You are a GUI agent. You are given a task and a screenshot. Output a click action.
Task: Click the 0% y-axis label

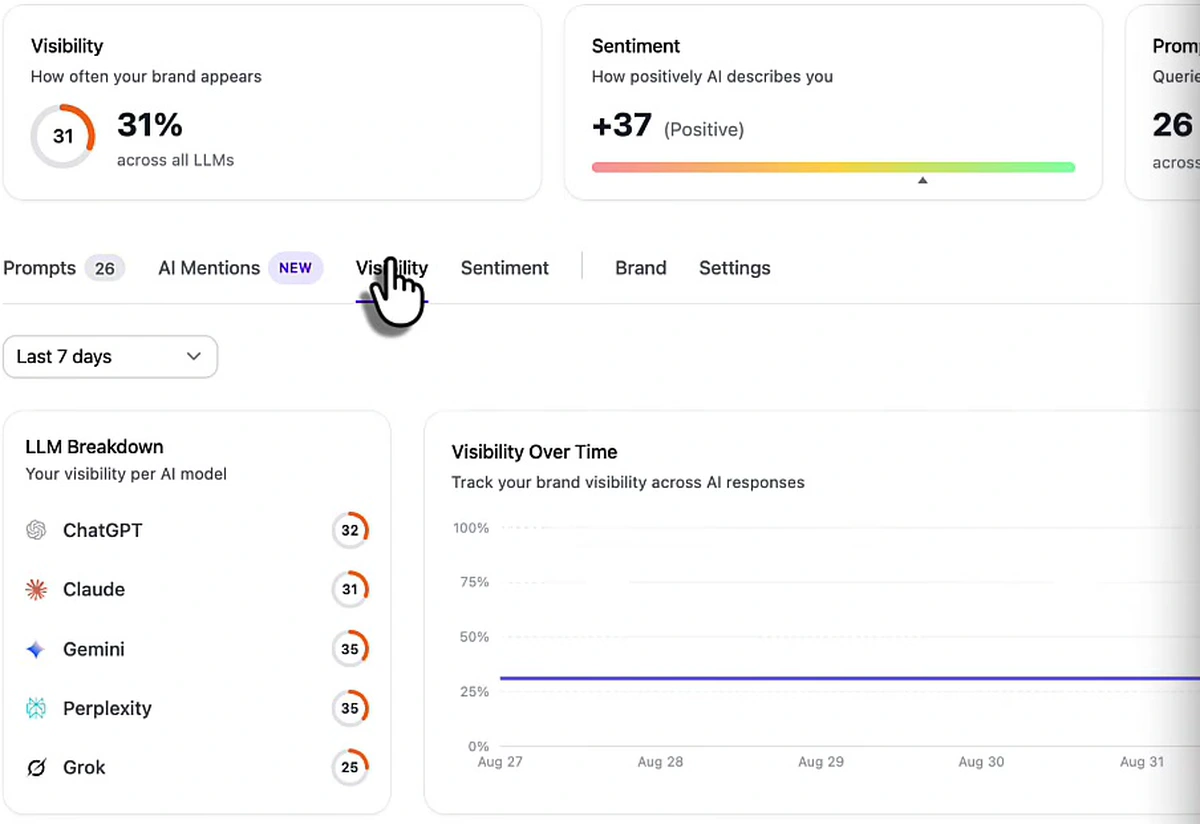(x=479, y=746)
